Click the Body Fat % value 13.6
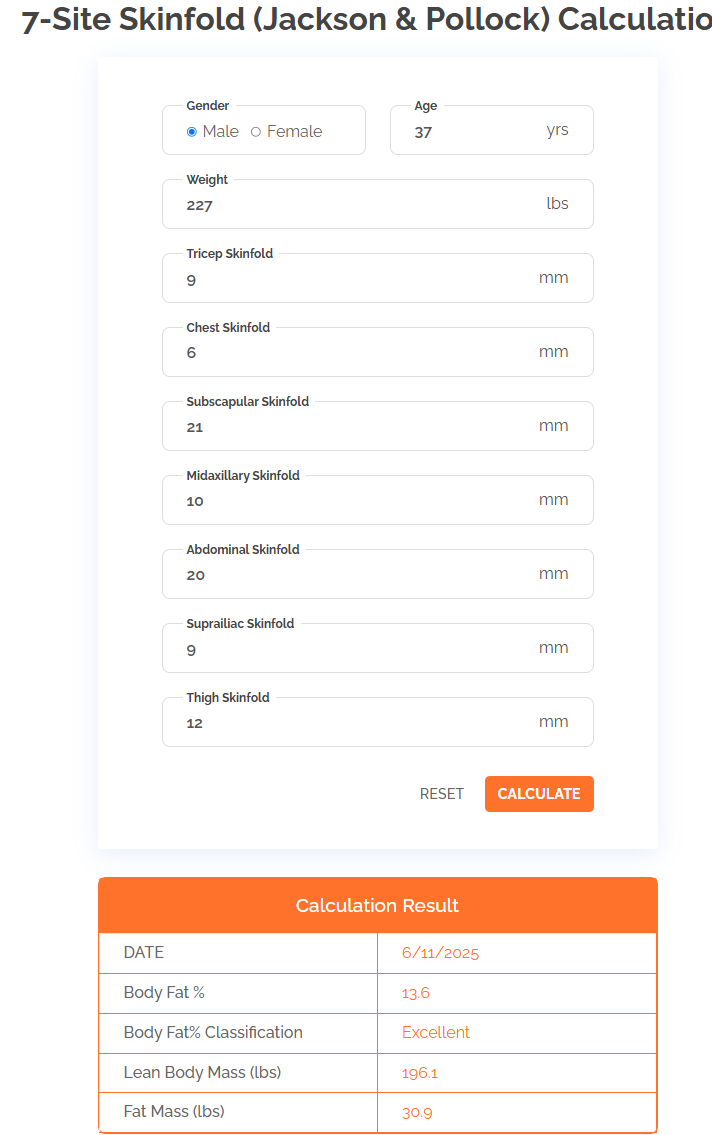The width and height of the screenshot is (712, 1135). [415, 993]
